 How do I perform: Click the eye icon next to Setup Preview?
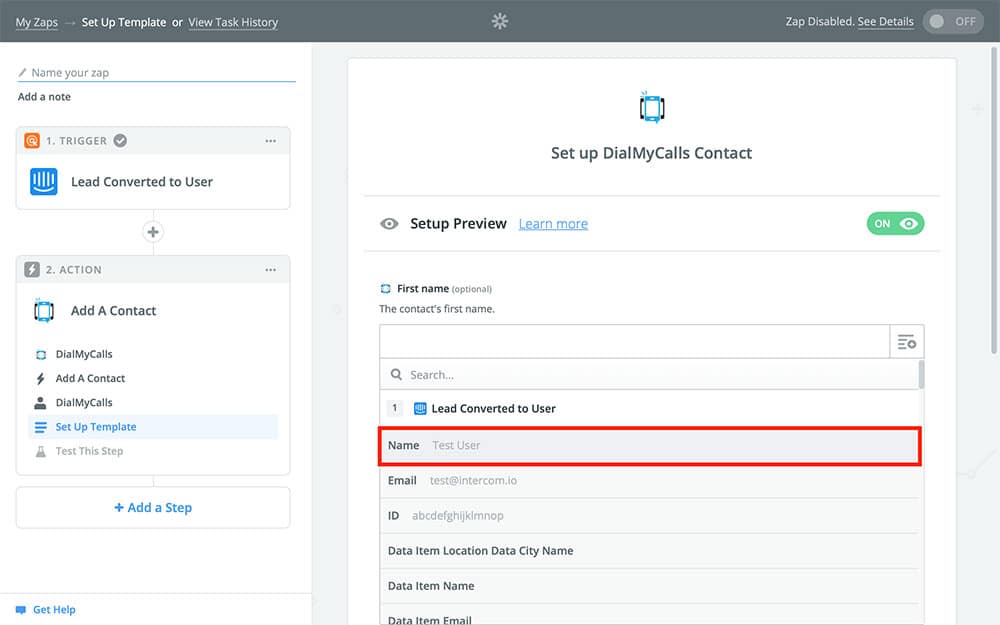(389, 224)
